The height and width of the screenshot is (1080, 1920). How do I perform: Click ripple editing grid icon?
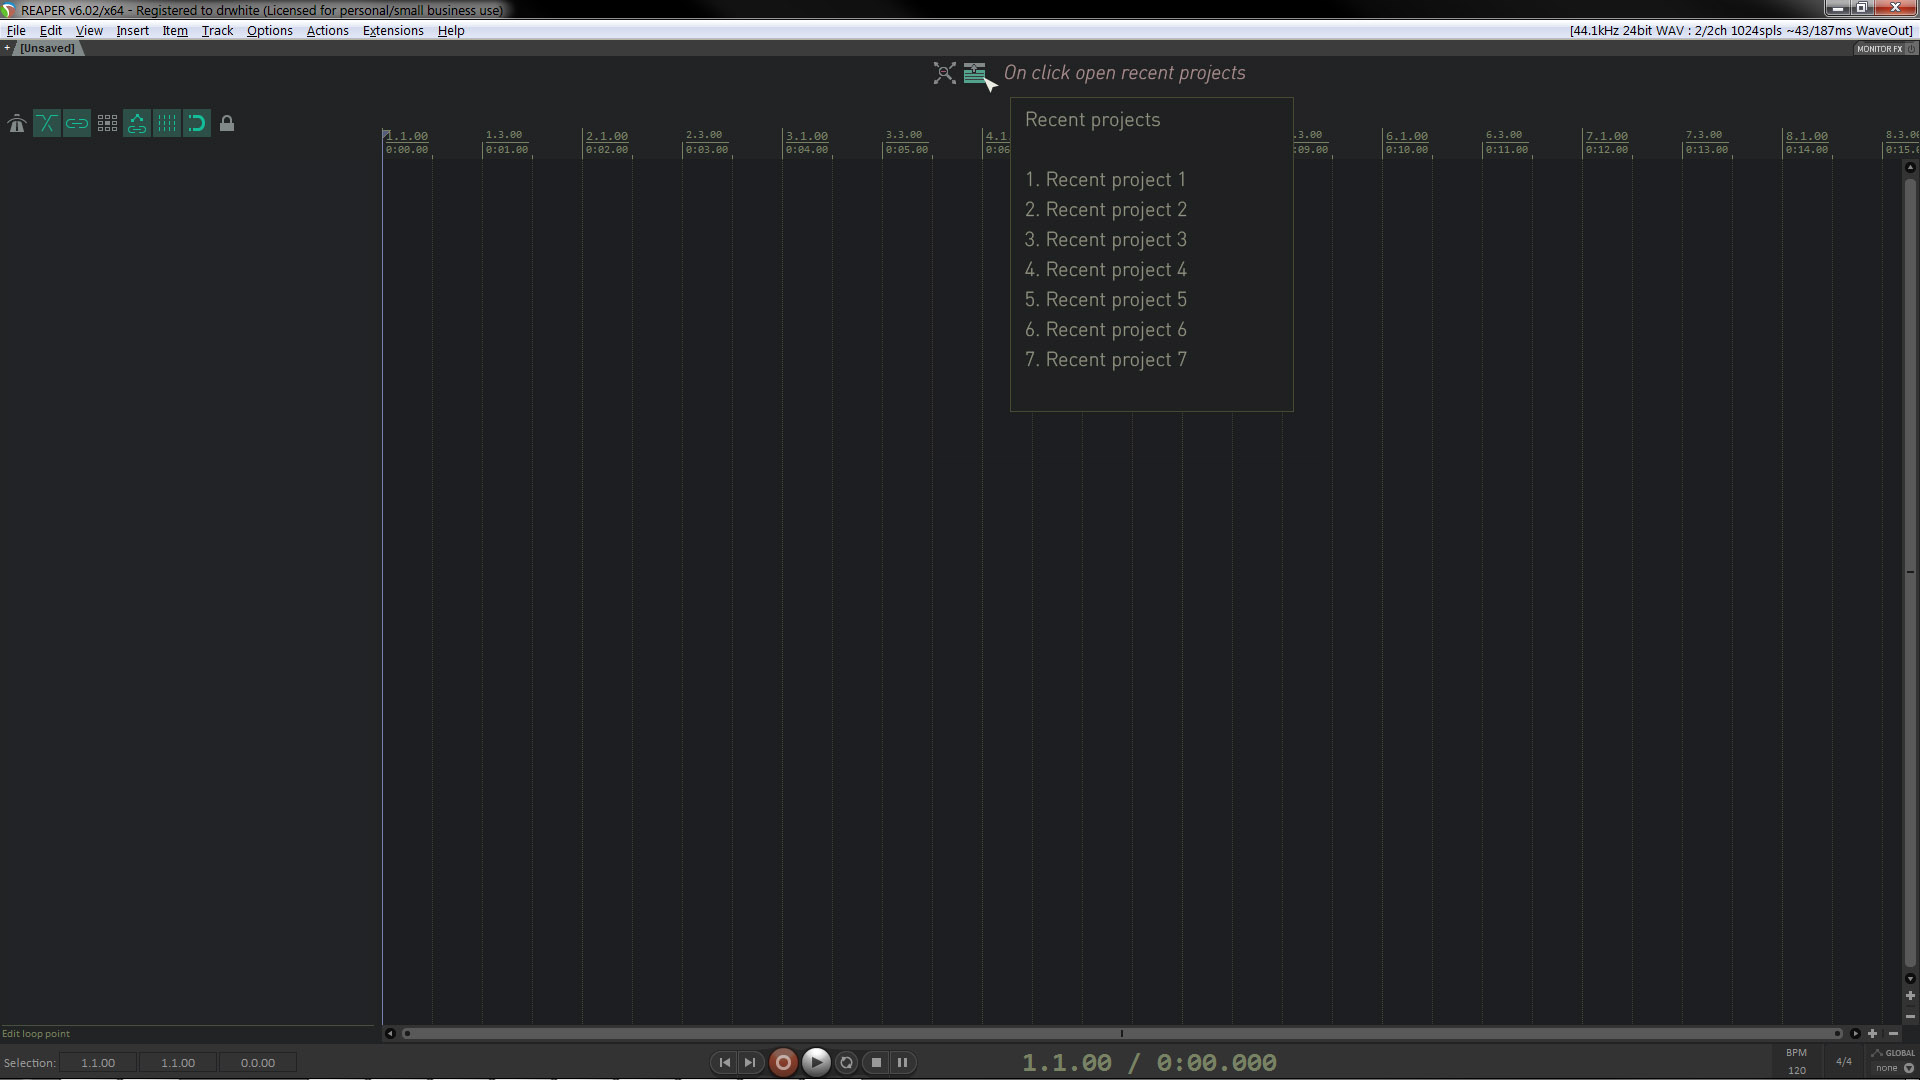tap(107, 124)
